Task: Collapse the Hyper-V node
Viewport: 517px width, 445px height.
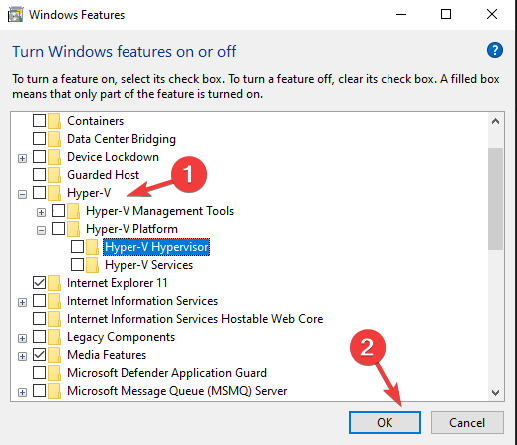Action: [x=22, y=194]
